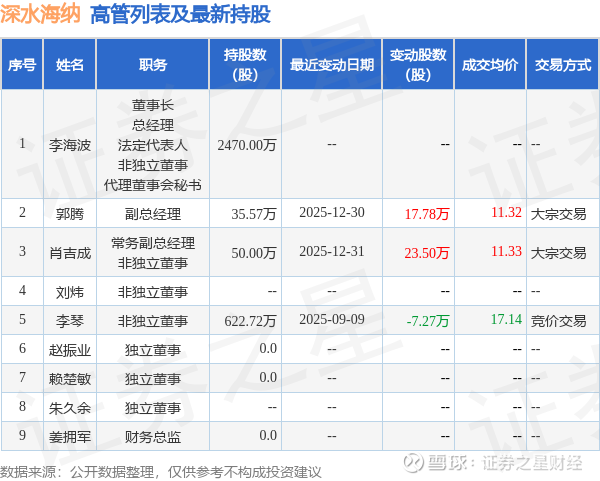600x481 pixels.
Task: Select the 成交均价 column header
Action: (490, 65)
